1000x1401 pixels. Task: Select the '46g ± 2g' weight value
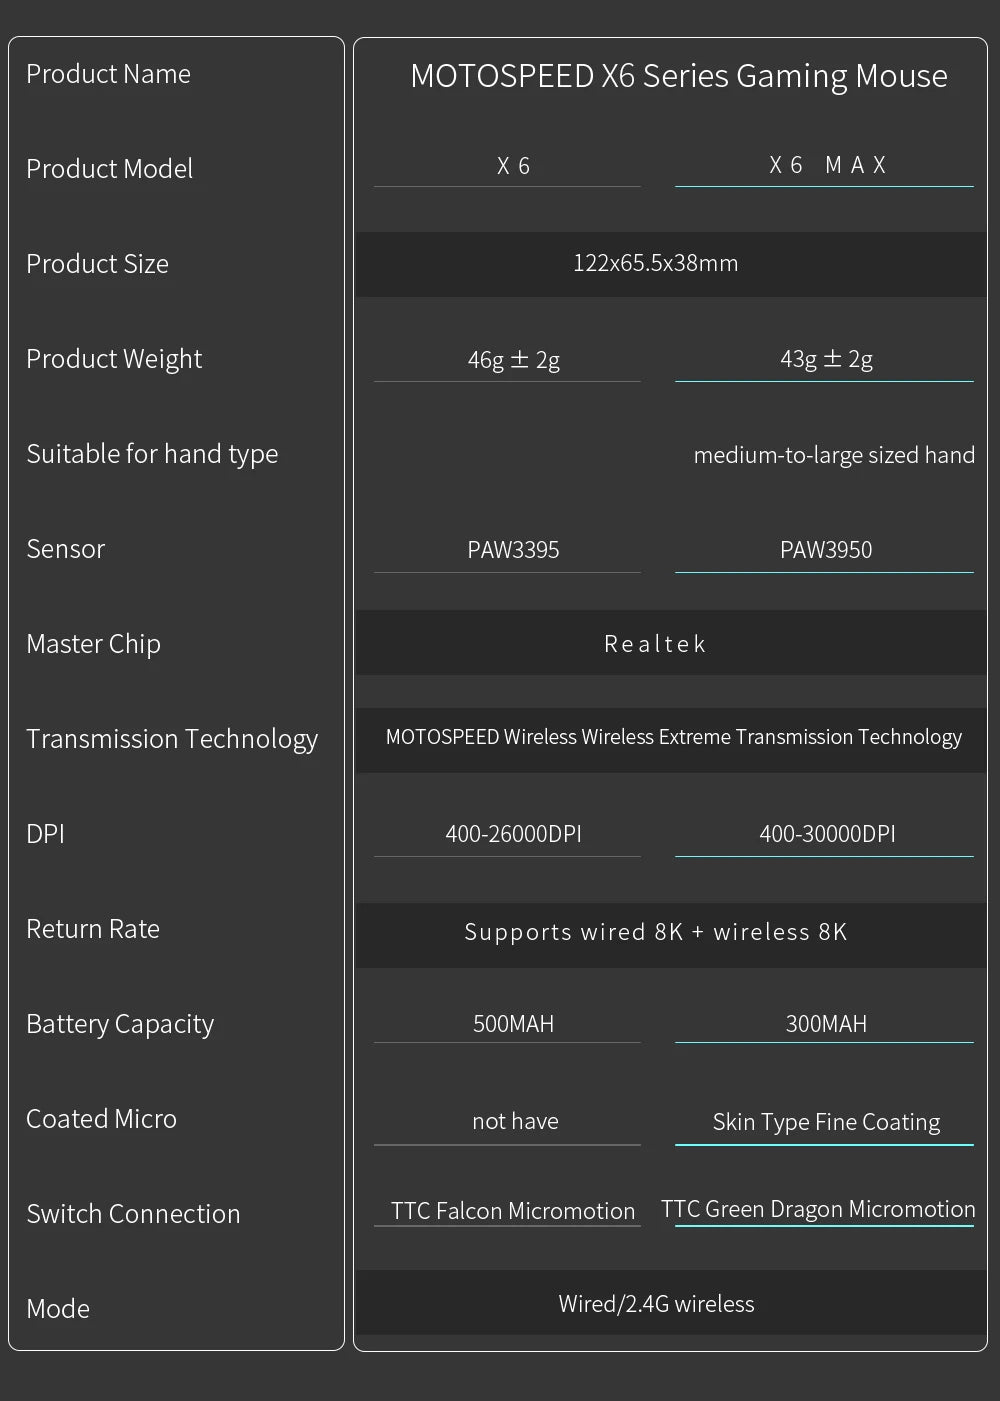(513, 359)
